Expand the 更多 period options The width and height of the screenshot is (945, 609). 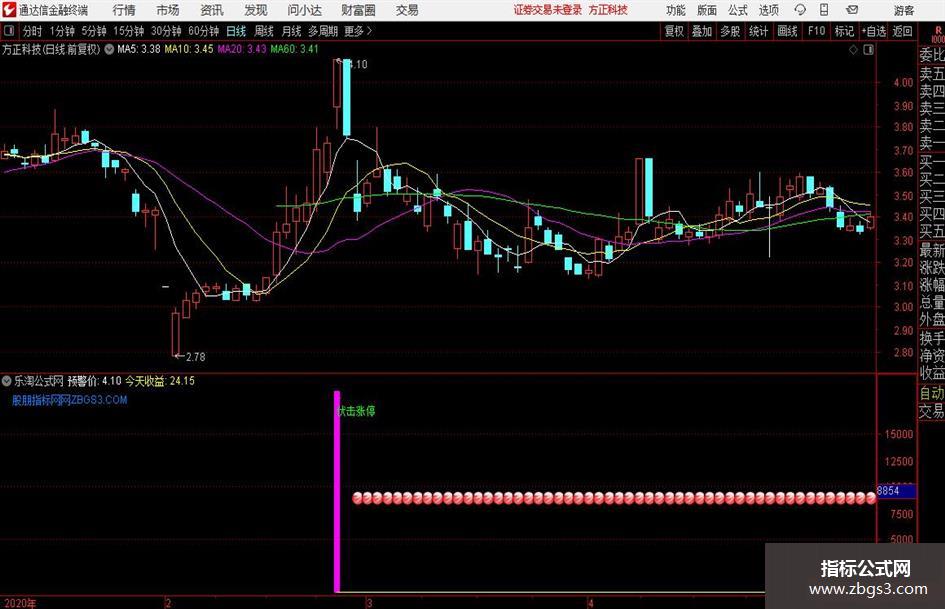tap(358, 31)
